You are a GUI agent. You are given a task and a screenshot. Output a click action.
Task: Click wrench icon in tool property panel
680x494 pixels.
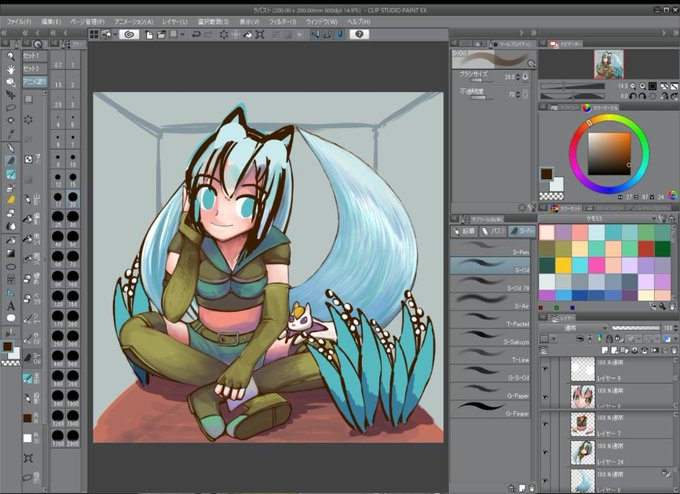click(x=533, y=208)
